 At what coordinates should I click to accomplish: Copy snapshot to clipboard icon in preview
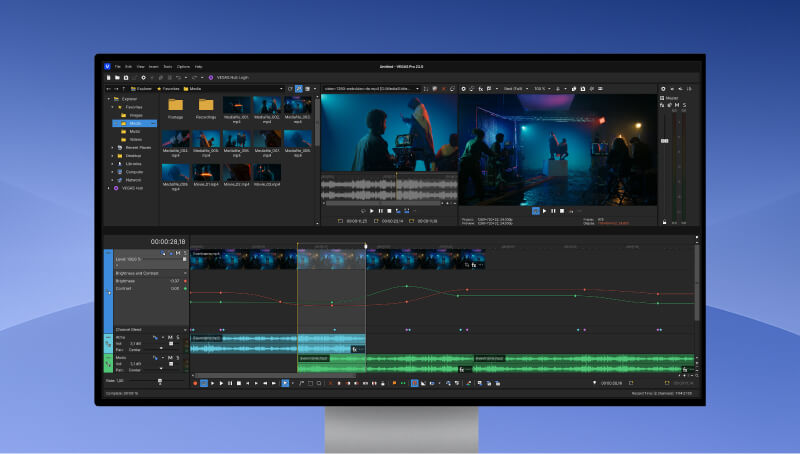tap(574, 89)
